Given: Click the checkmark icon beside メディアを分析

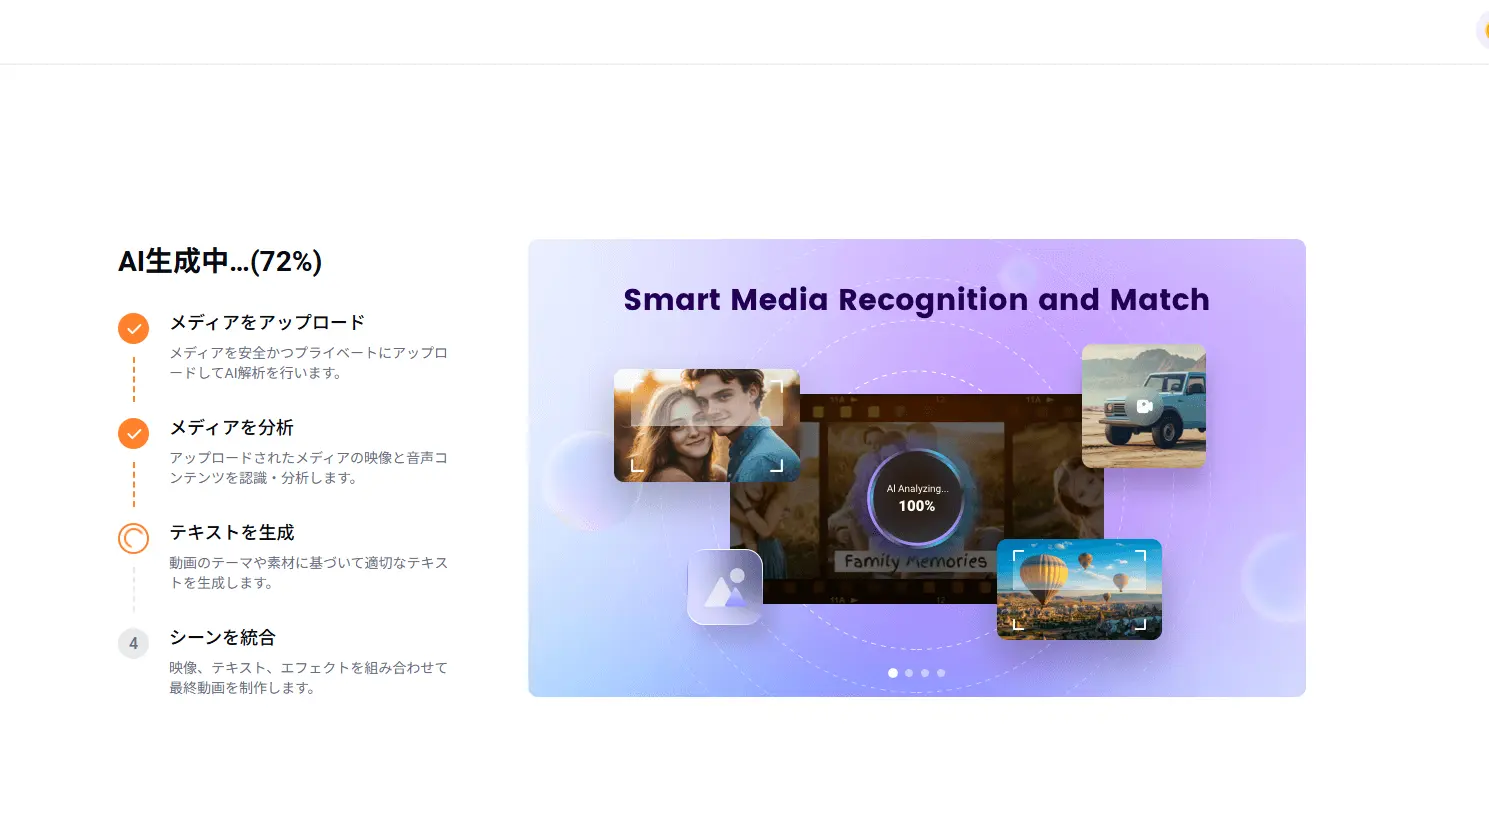Looking at the screenshot, I should (133, 433).
